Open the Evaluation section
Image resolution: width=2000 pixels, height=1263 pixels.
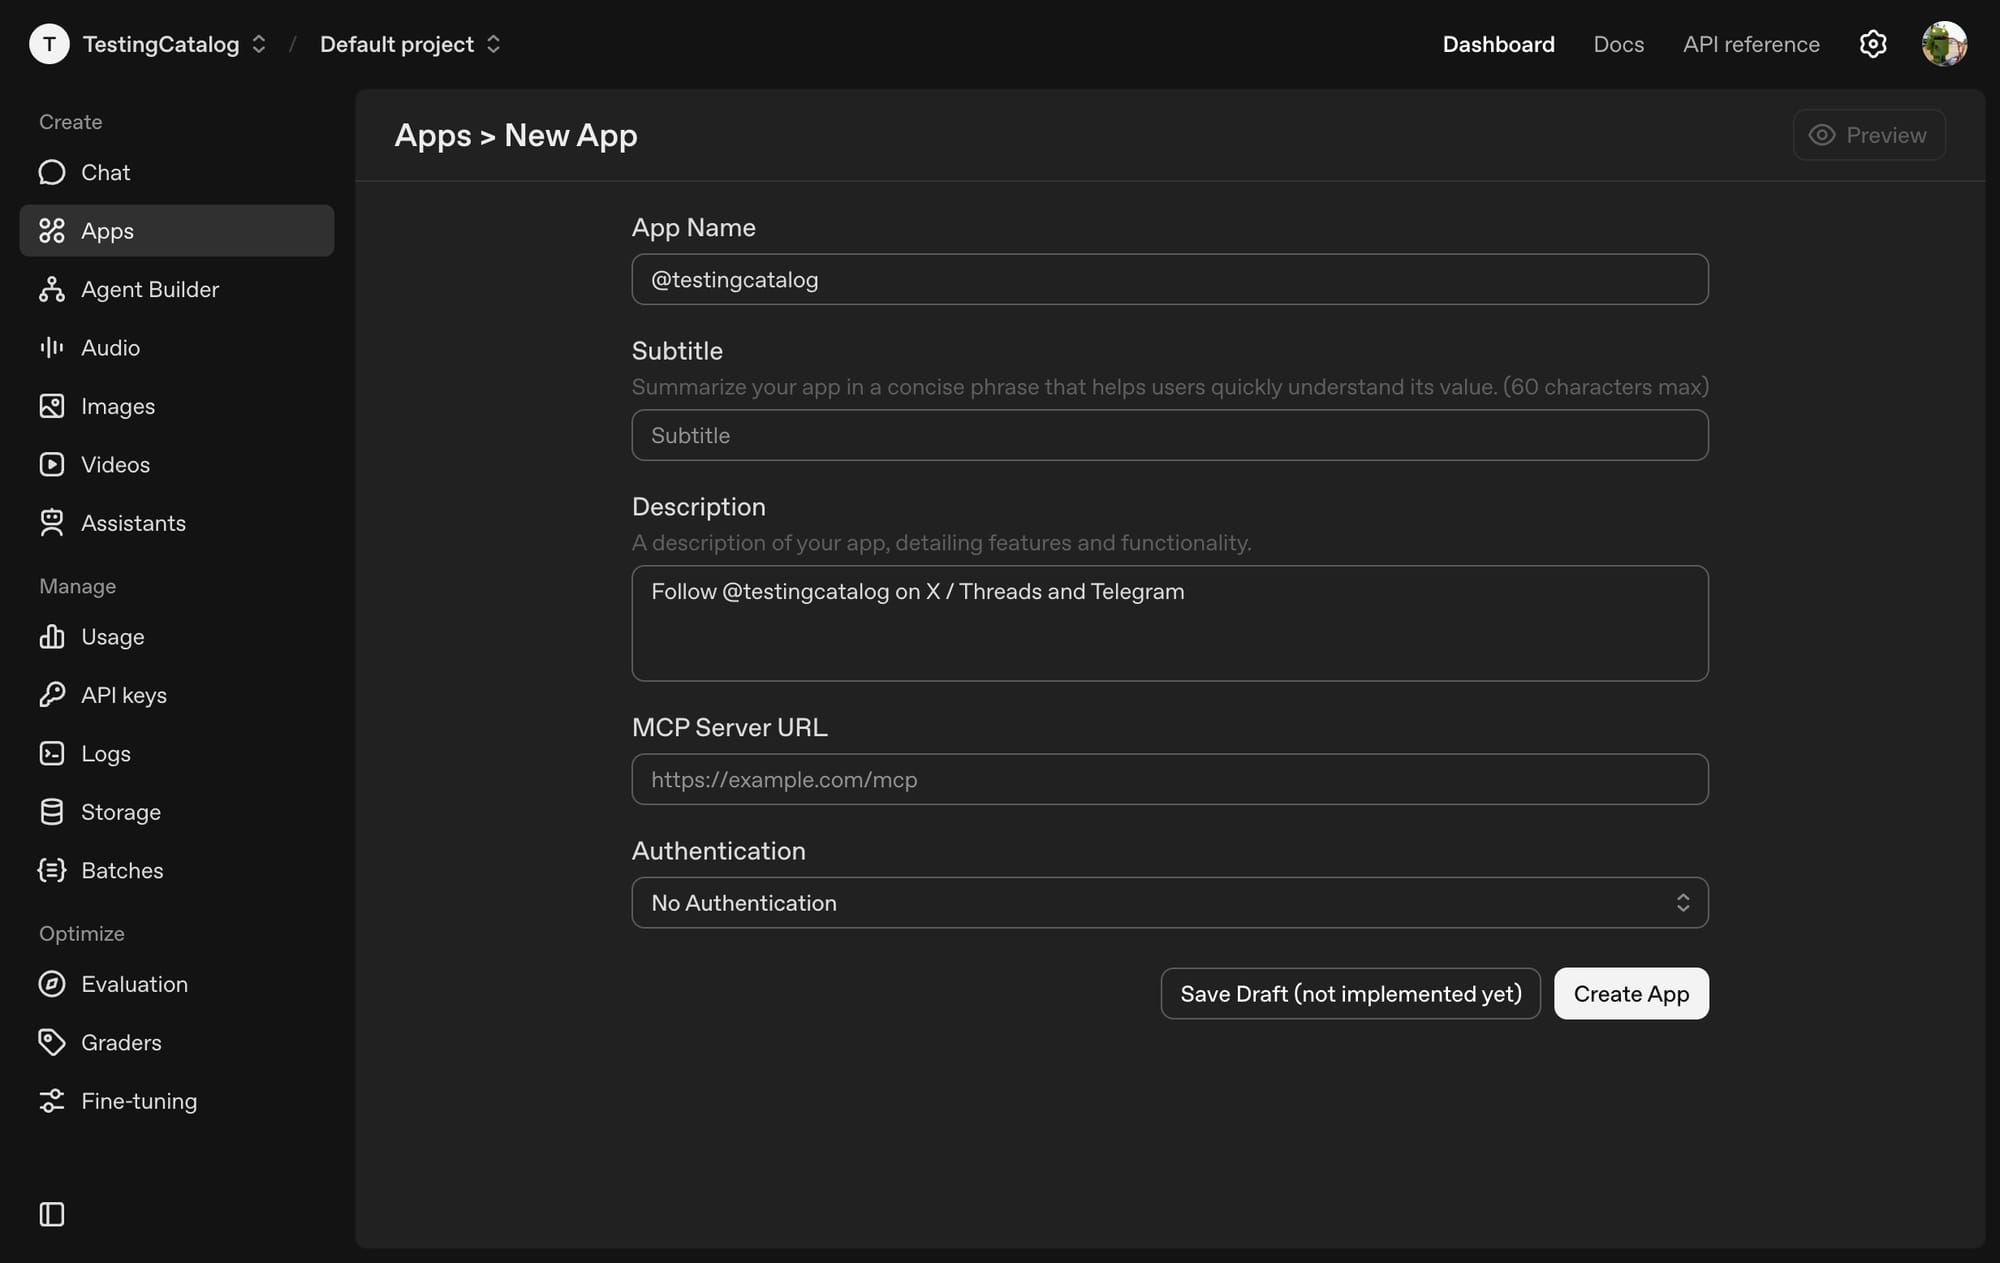pos(134,984)
